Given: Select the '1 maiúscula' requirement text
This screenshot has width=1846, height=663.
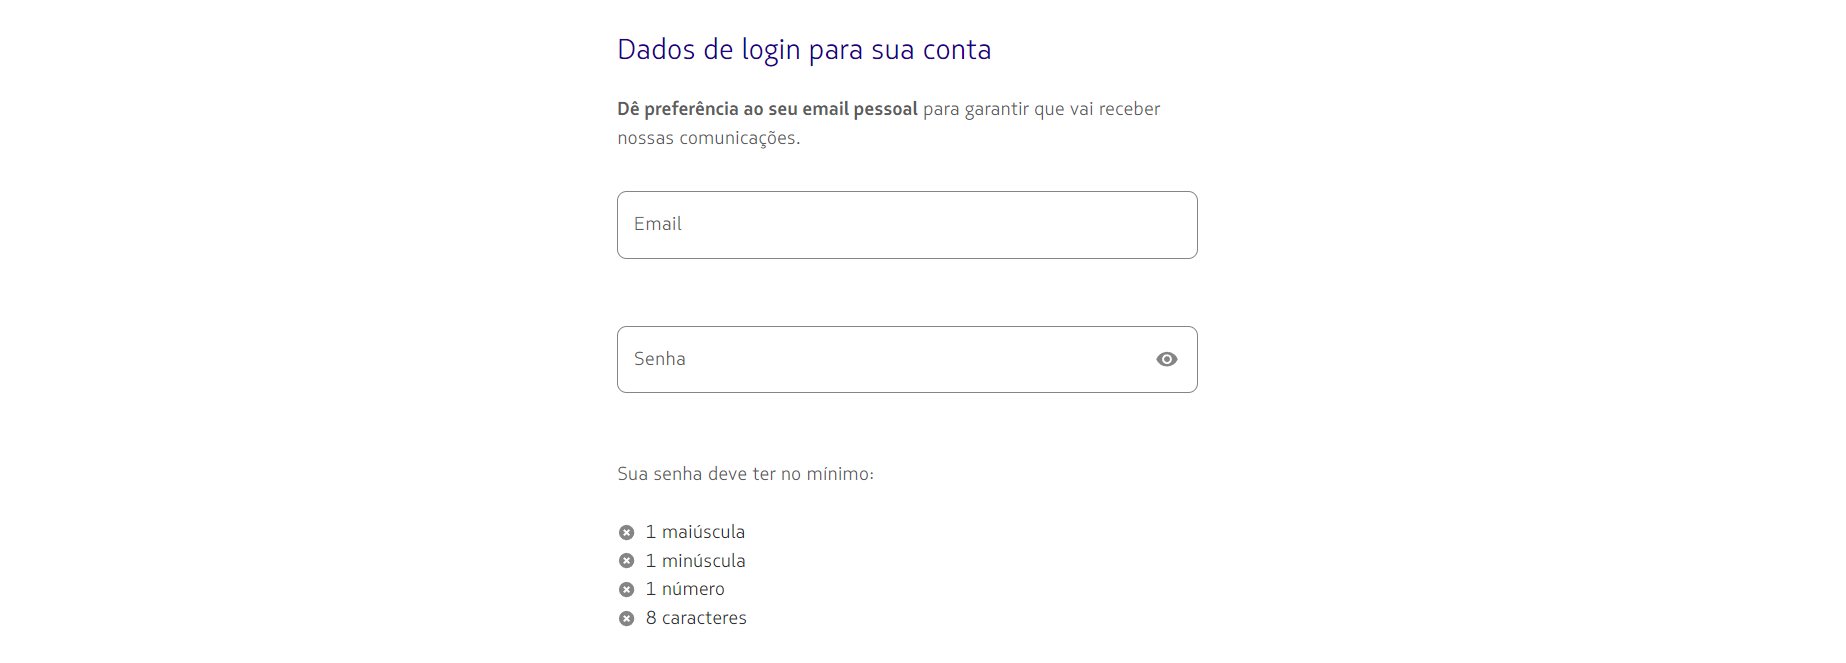Looking at the screenshot, I should click(695, 532).
